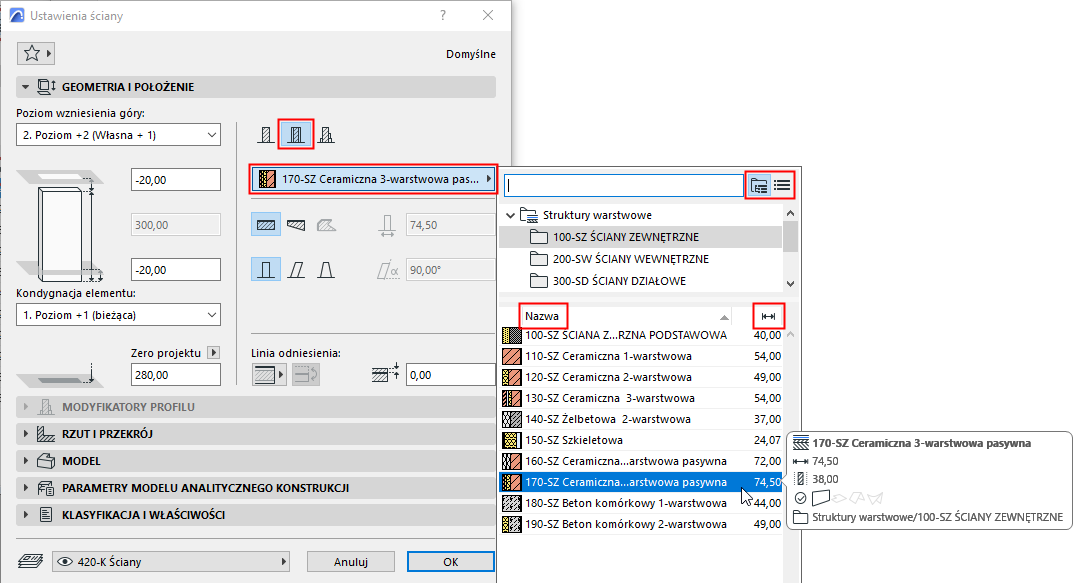Select vertical wall complexity icon
Screen dimensions: 1073x583
(x=266, y=270)
